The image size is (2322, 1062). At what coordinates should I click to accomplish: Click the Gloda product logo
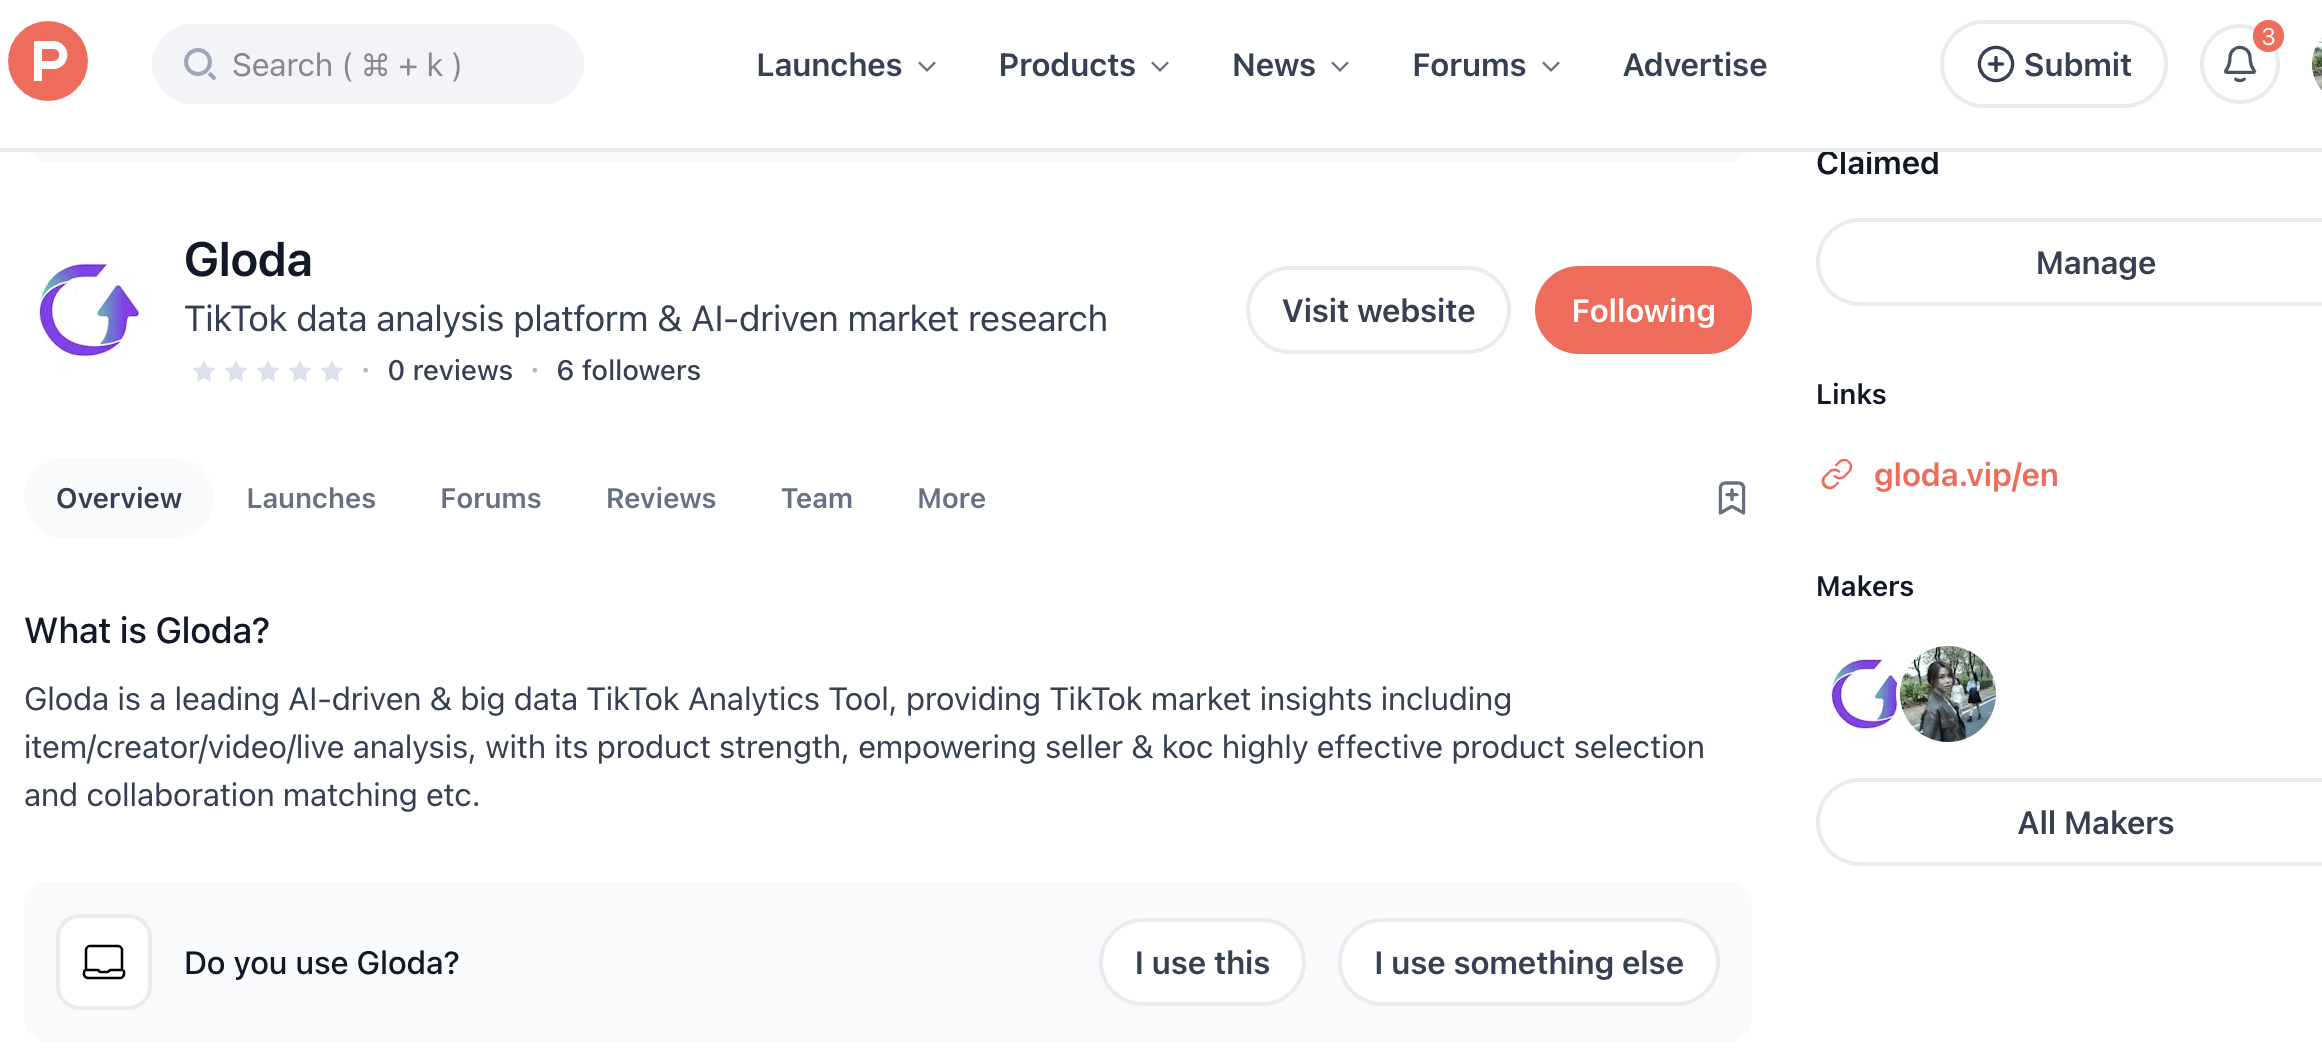(x=88, y=310)
